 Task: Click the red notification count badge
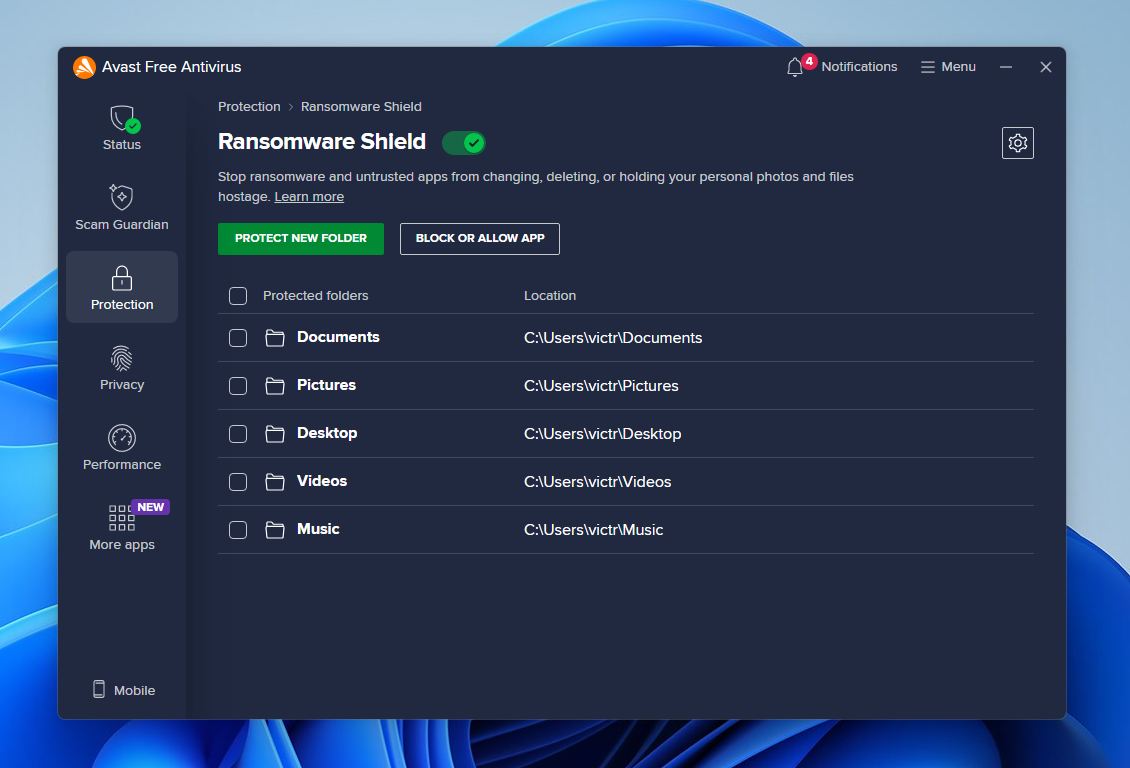[809, 61]
